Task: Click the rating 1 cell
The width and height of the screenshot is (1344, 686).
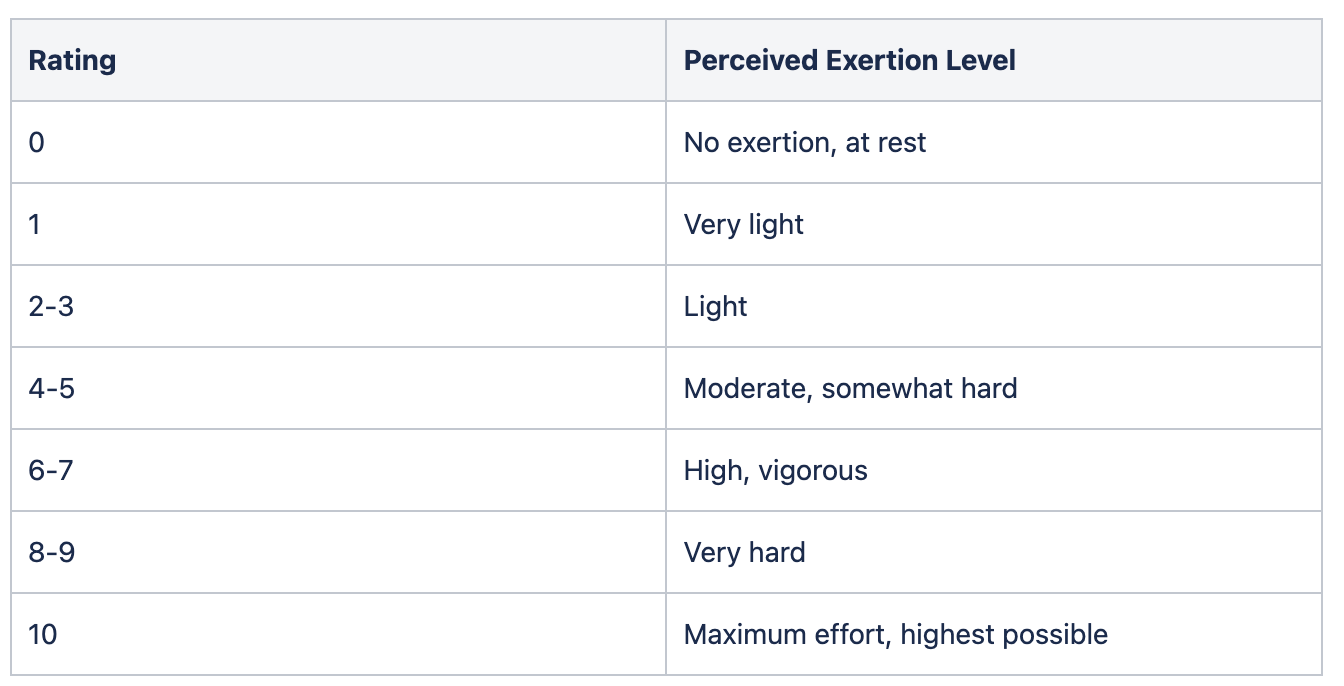Action: tap(338, 224)
